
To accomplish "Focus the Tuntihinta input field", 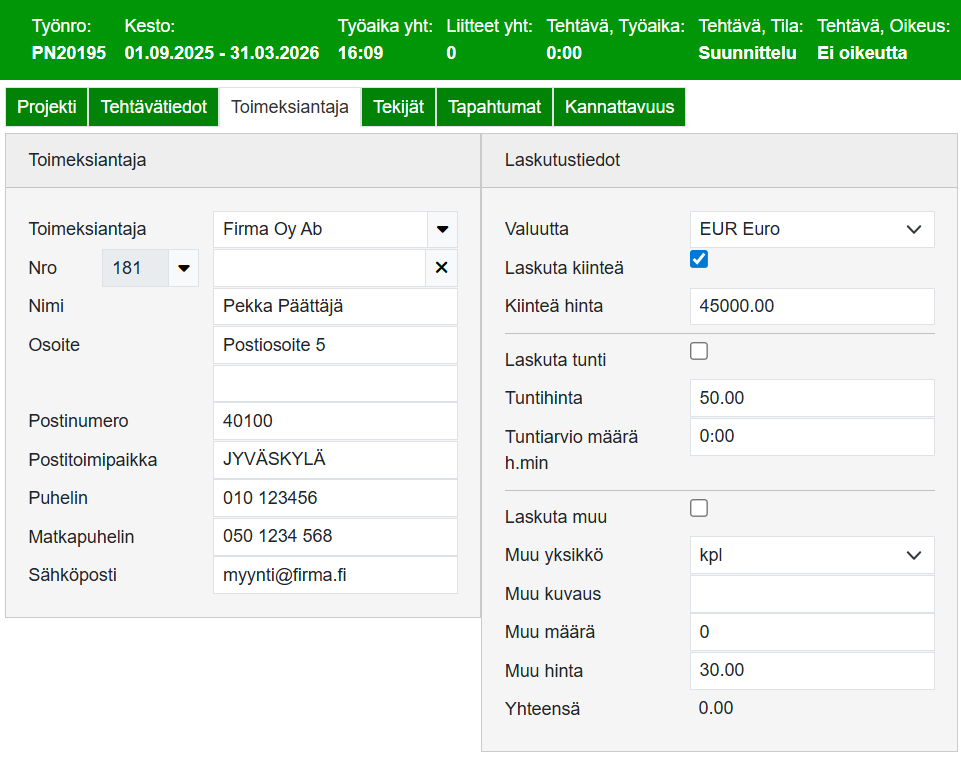I will tap(811, 398).
